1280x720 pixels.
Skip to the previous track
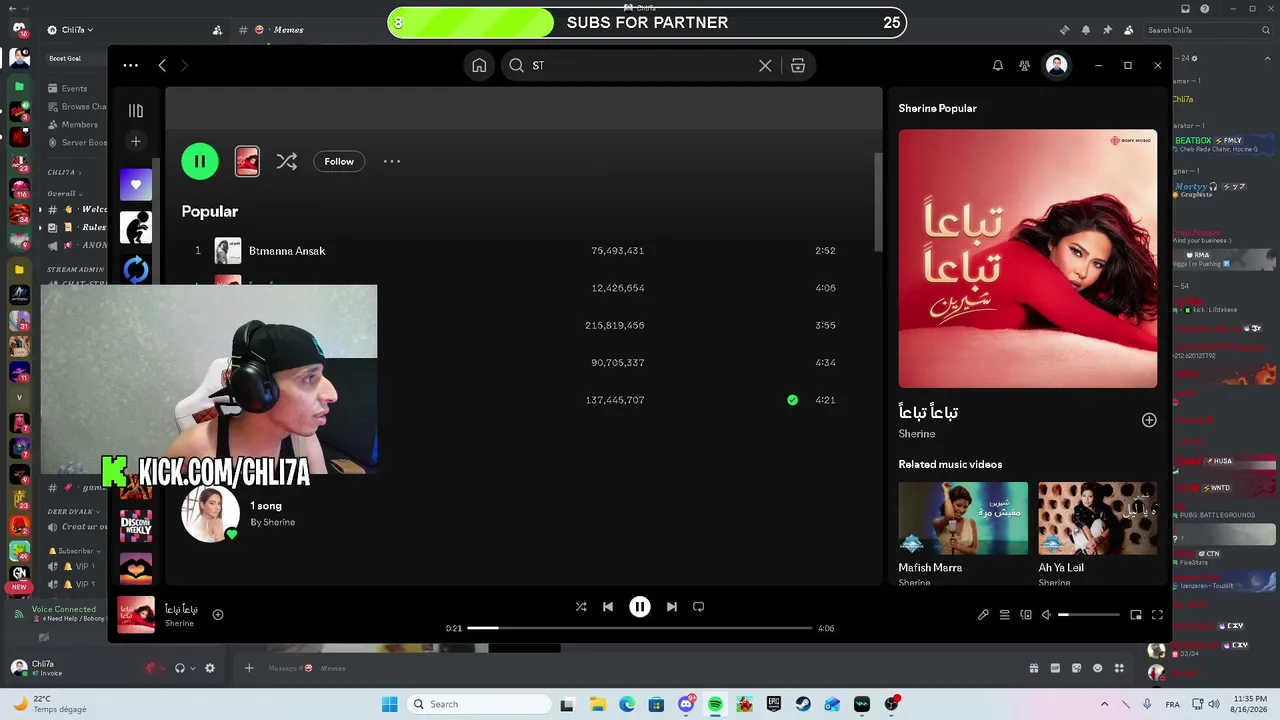pos(608,606)
